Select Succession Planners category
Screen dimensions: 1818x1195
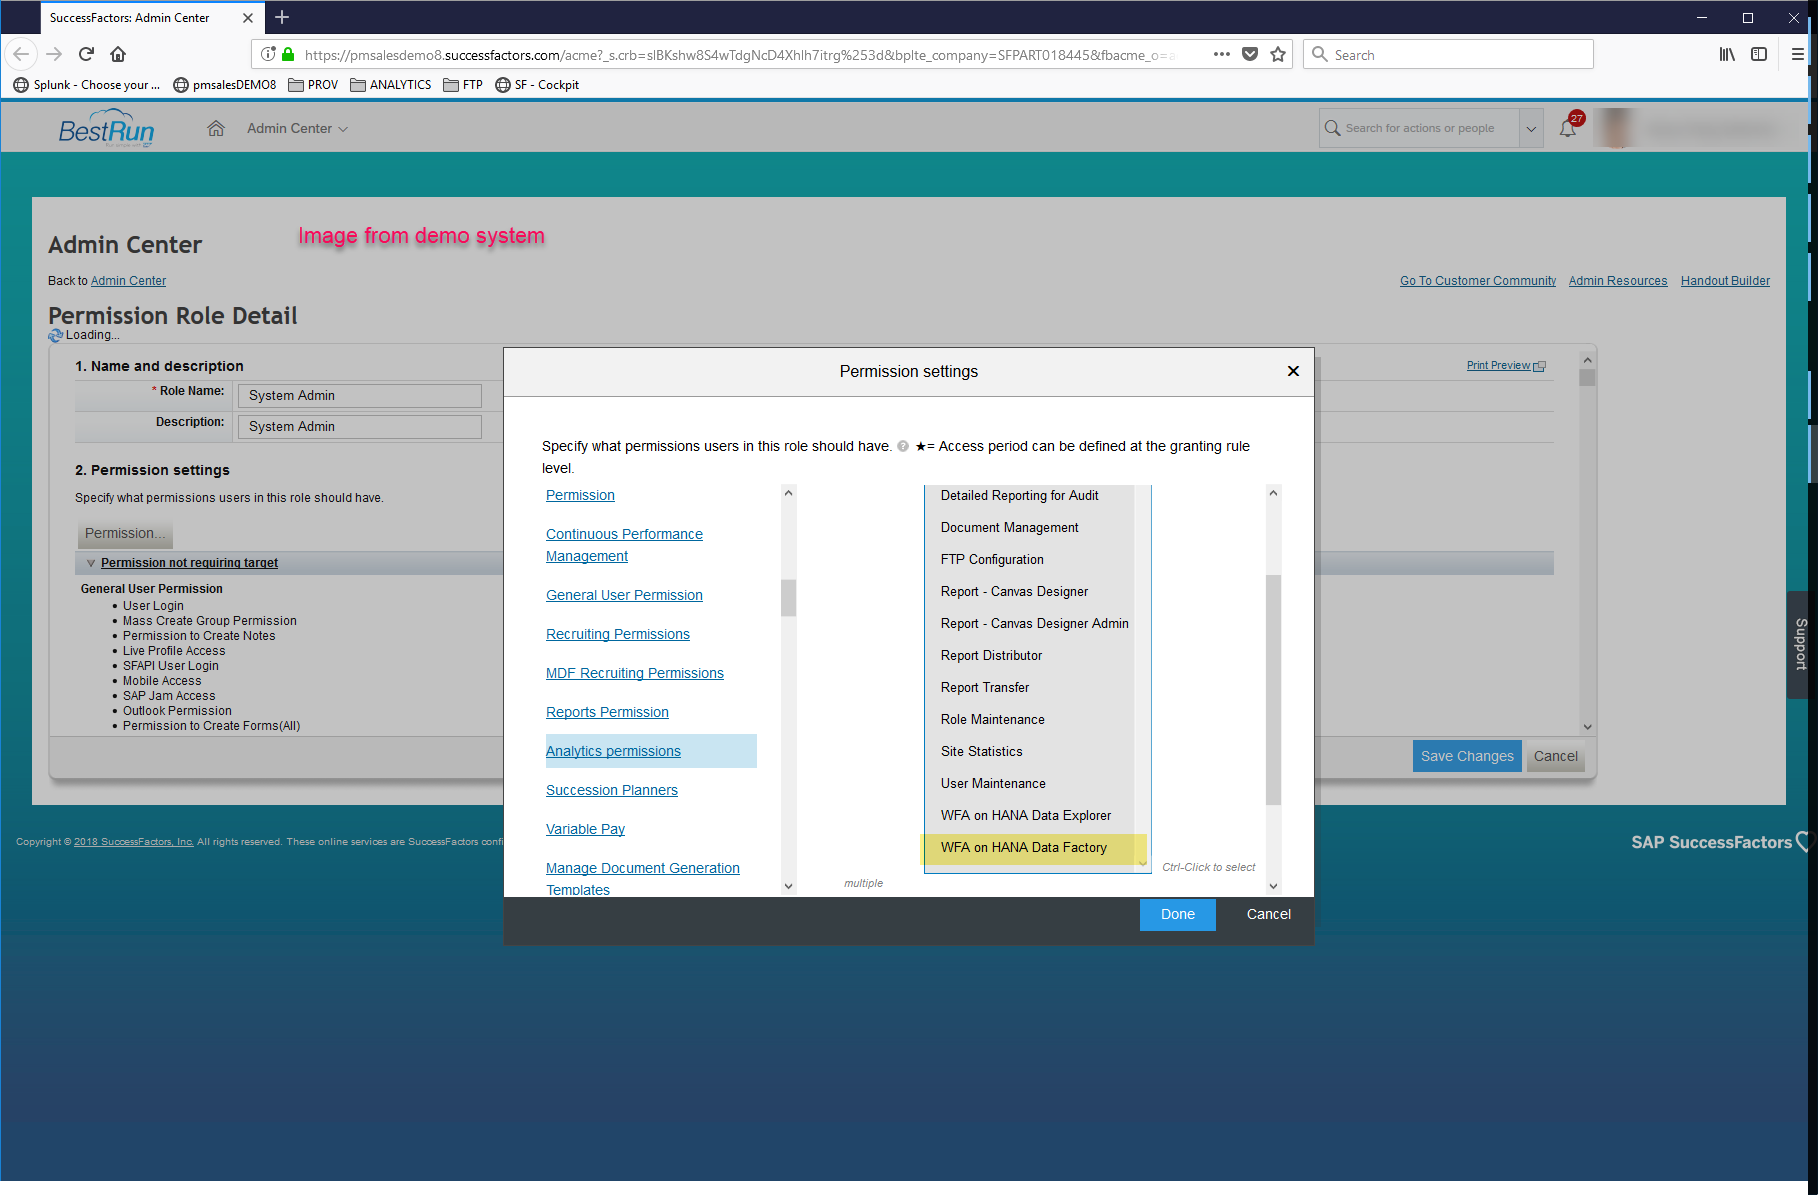pos(612,790)
